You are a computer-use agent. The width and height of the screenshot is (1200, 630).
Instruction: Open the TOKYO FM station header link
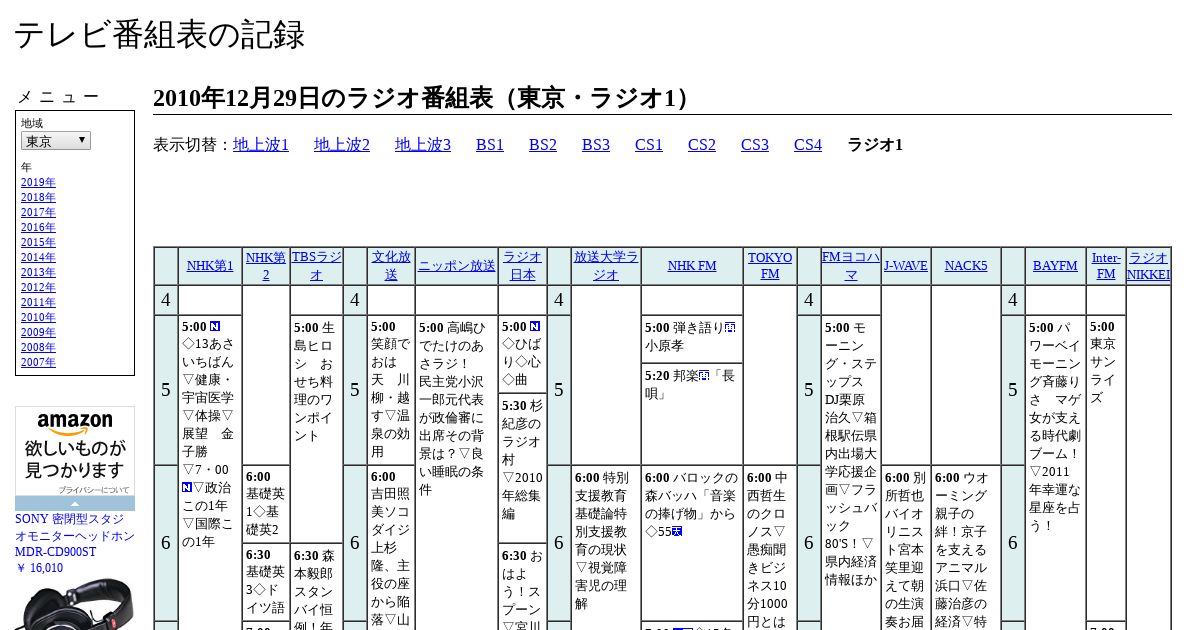click(770, 266)
